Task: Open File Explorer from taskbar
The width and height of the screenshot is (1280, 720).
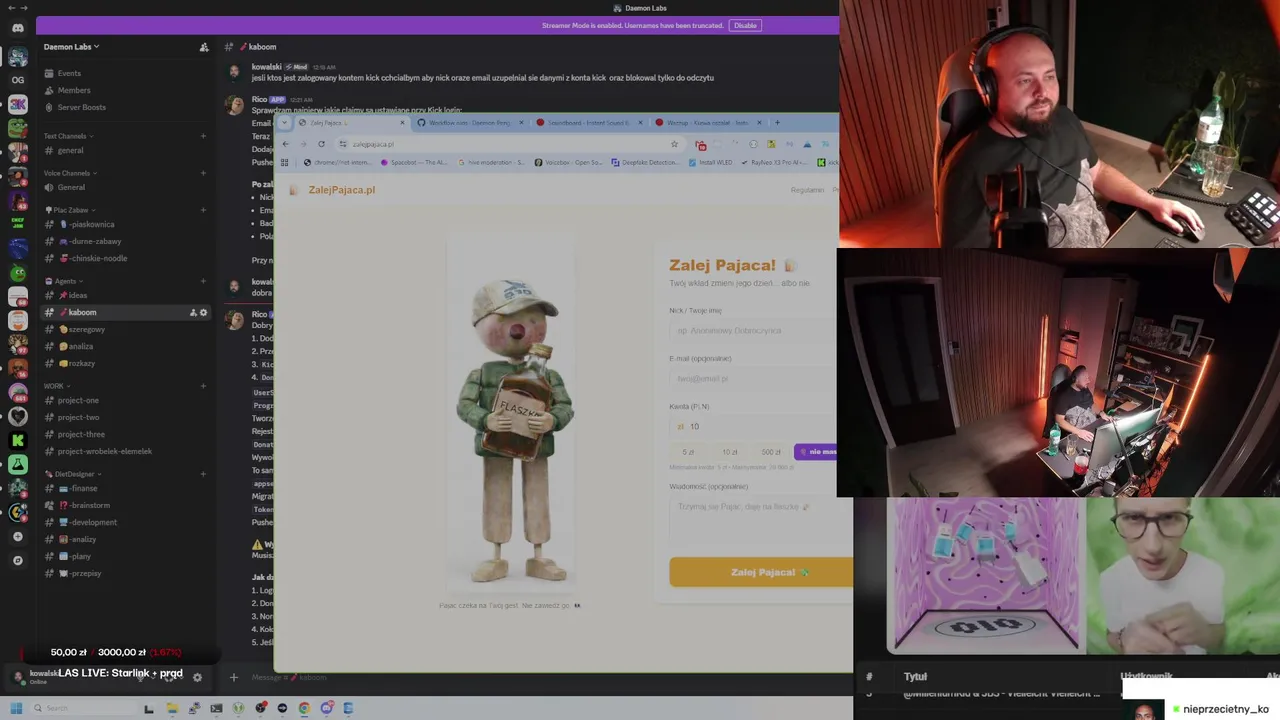Action: tap(172, 708)
